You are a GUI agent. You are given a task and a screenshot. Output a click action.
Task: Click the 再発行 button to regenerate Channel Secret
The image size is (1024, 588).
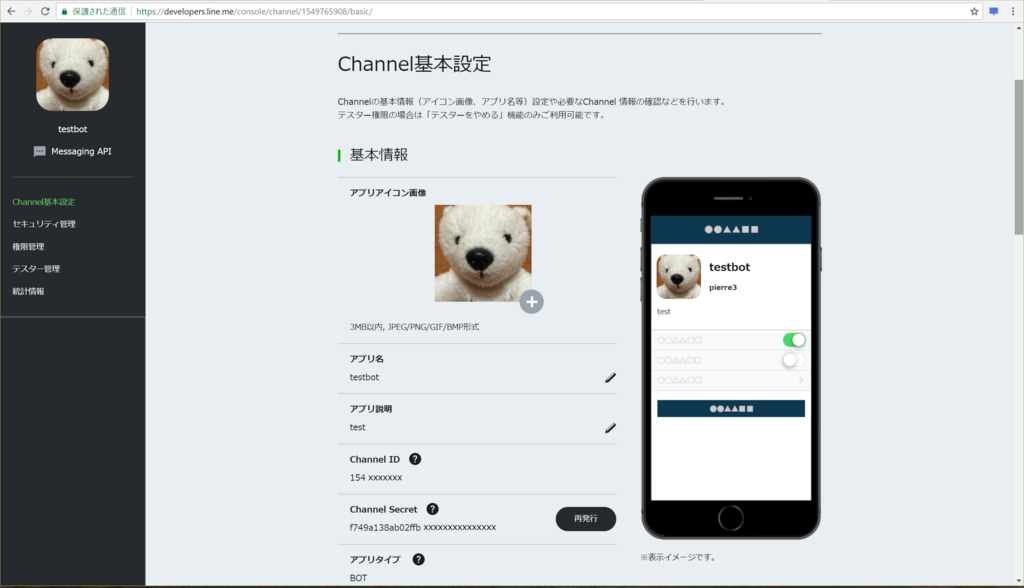(584, 519)
